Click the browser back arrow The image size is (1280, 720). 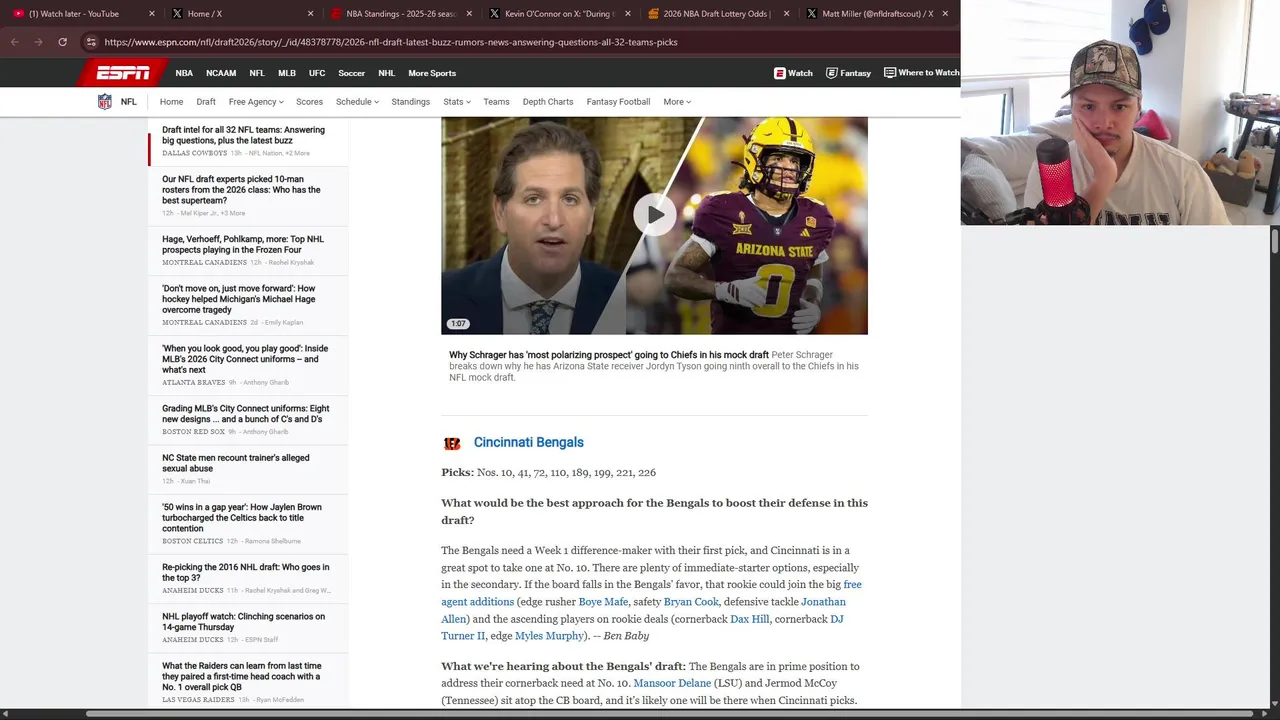(15, 42)
